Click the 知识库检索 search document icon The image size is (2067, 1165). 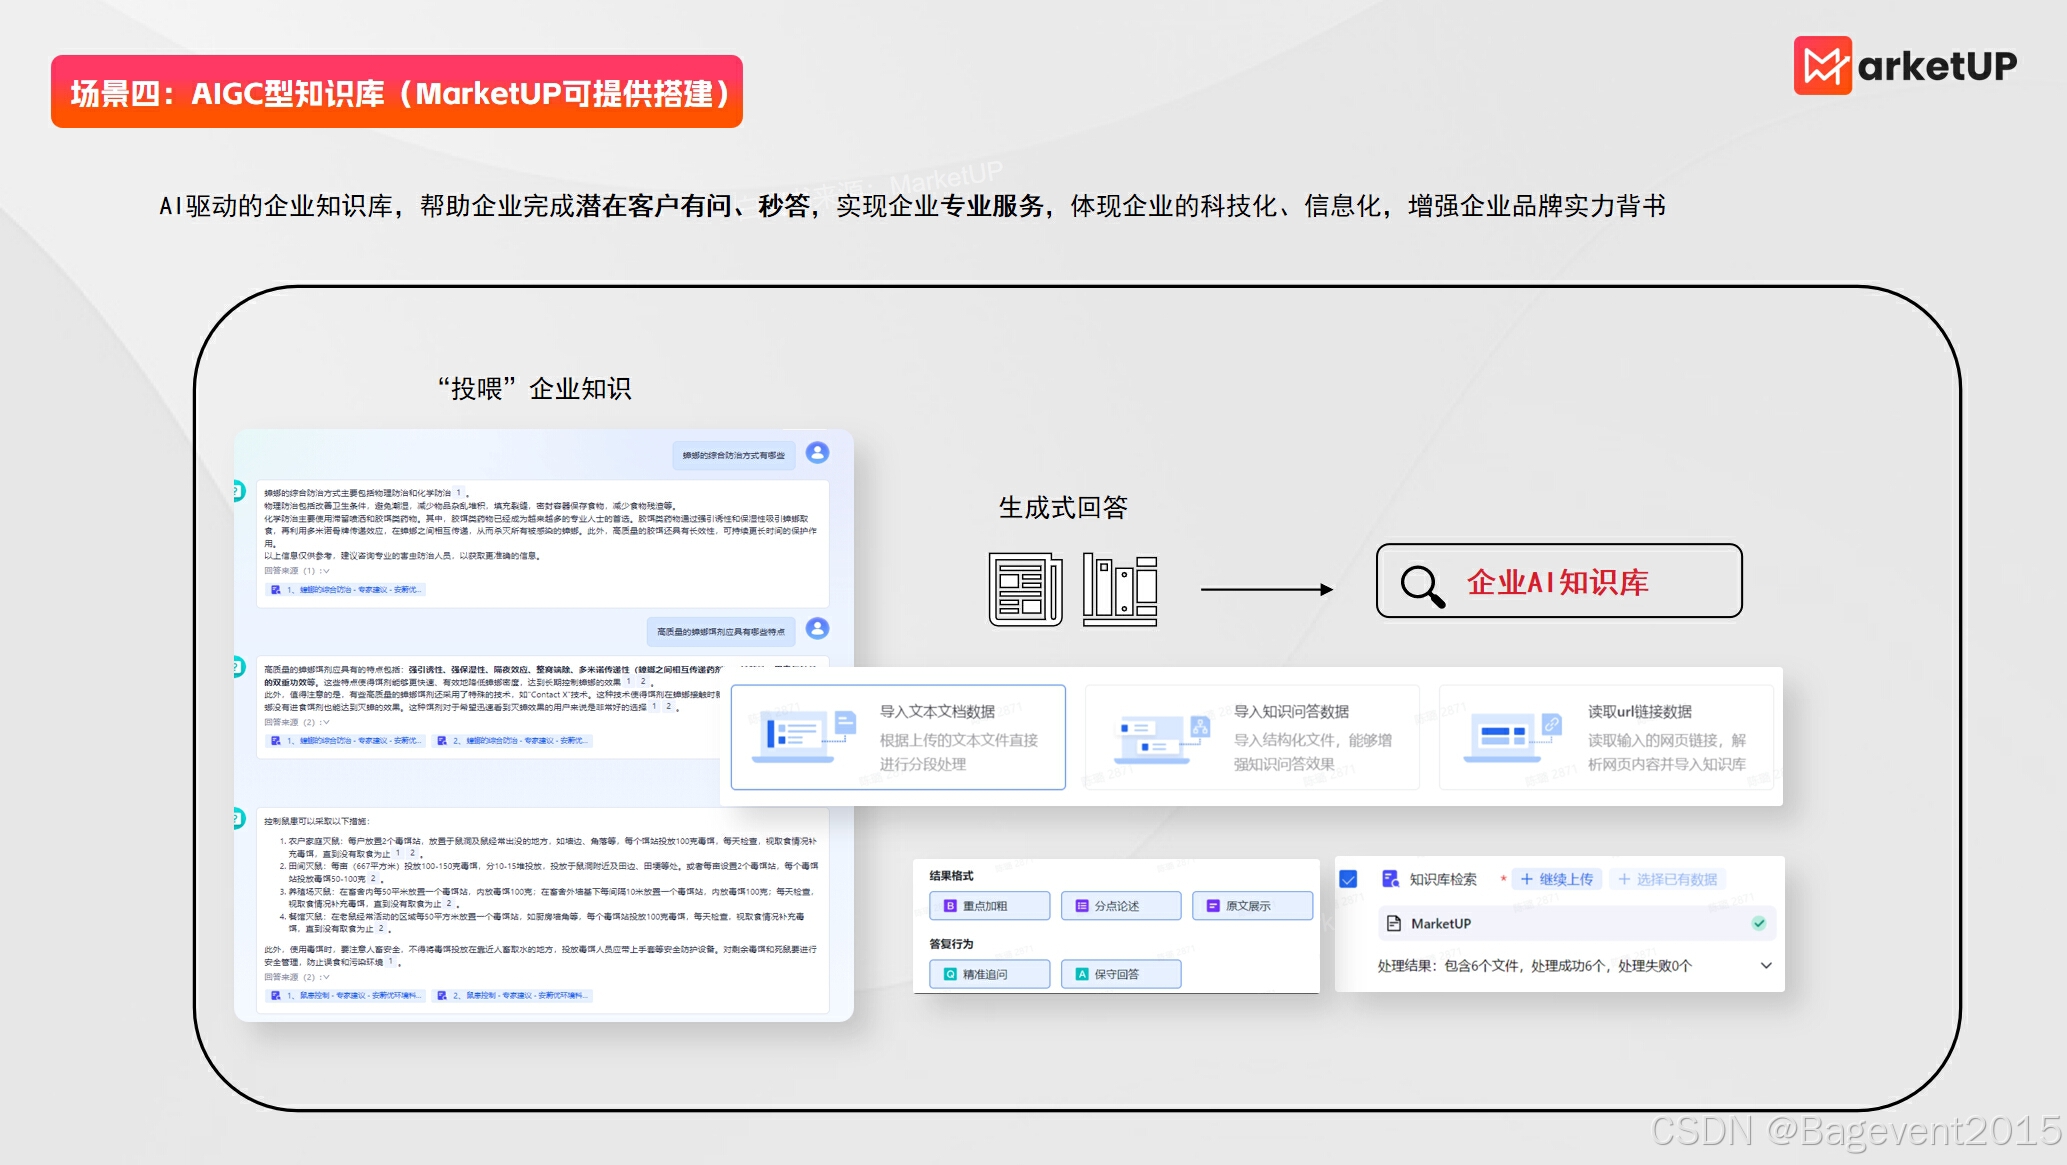(x=1390, y=879)
